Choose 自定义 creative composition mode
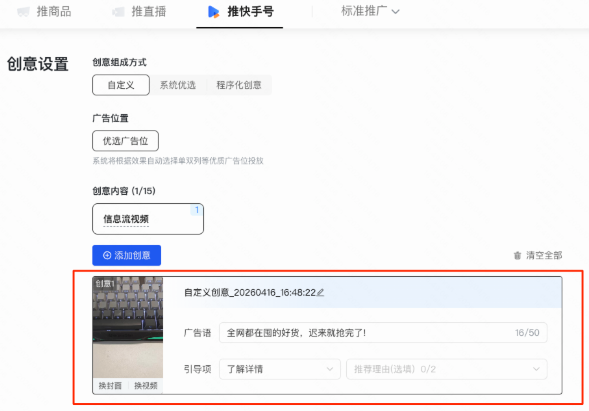This screenshot has height=411, width=589. (x=121, y=85)
